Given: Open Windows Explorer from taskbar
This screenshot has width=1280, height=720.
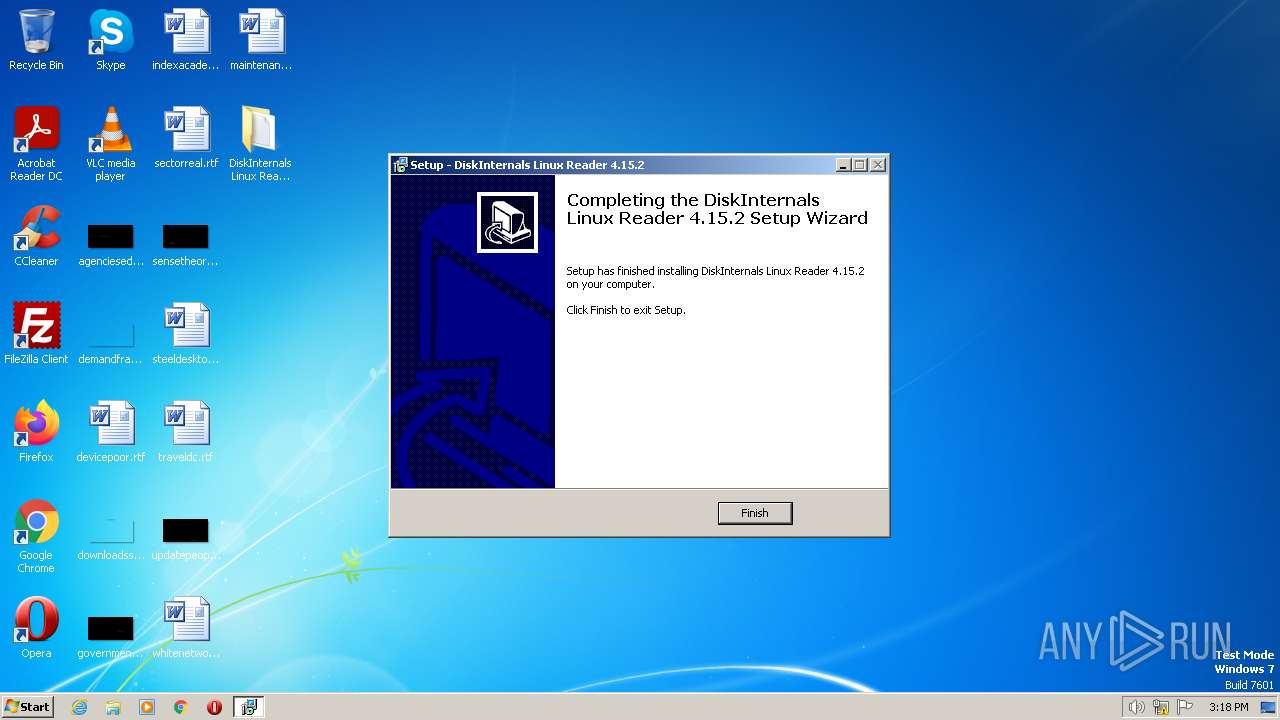Looking at the screenshot, I should pyautogui.click(x=113, y=707).
